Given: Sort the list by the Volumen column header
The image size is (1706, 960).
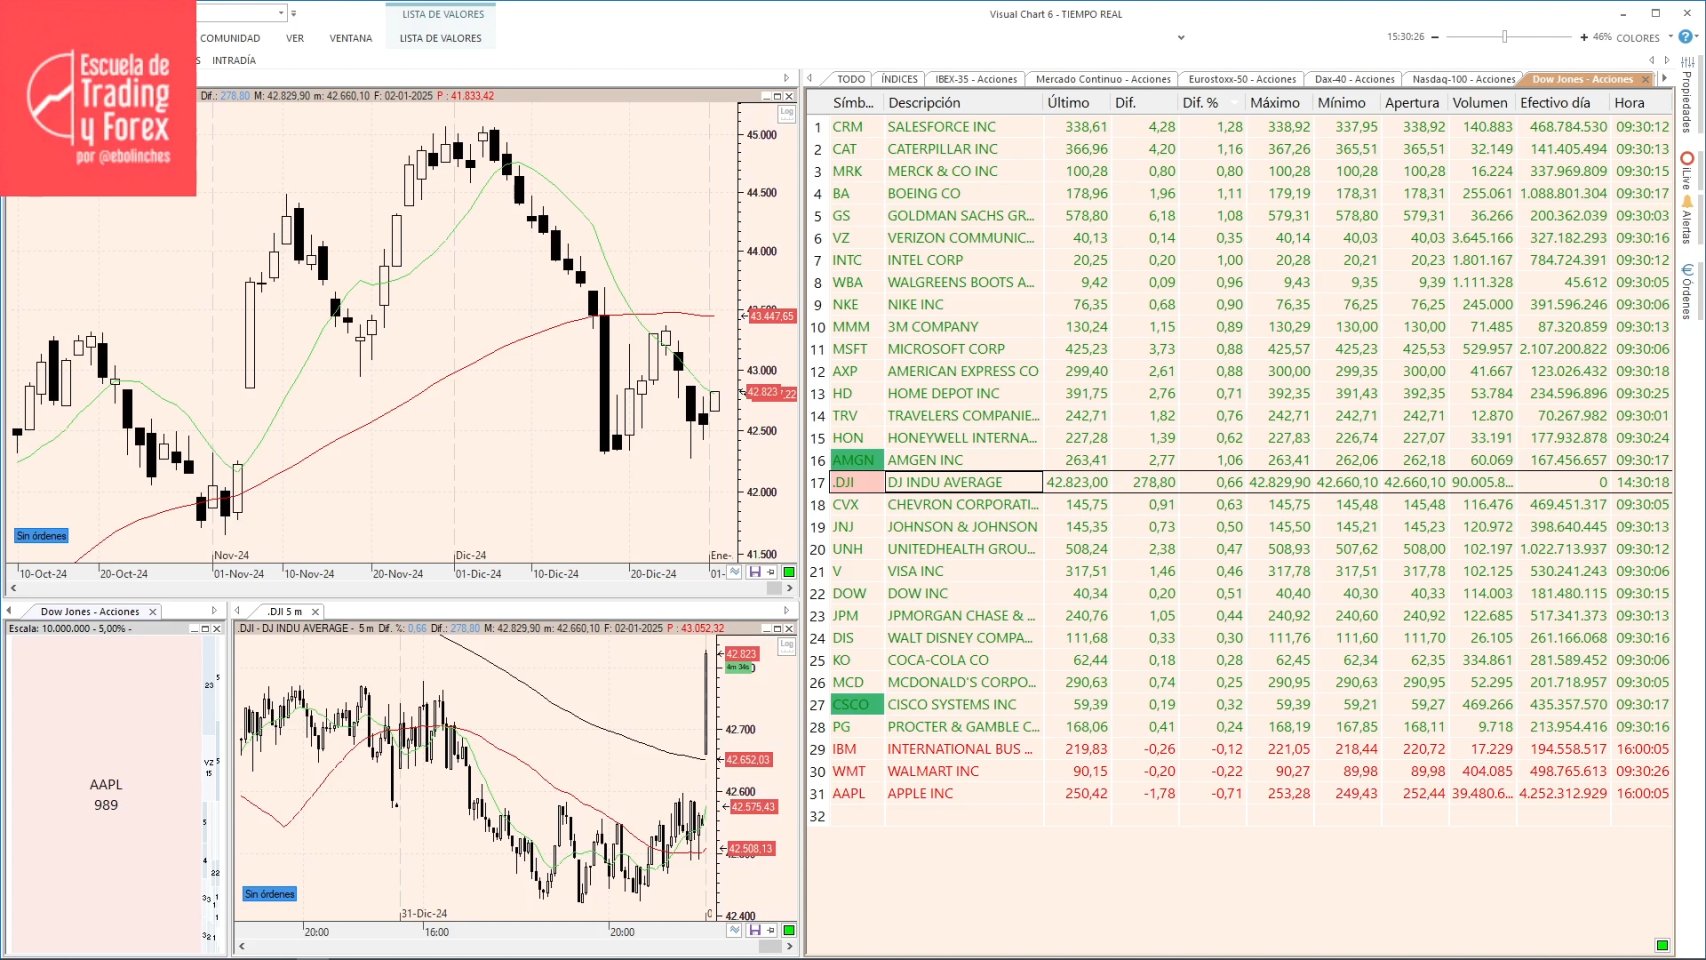Looking at the screenshot, I should point(1480,102).
